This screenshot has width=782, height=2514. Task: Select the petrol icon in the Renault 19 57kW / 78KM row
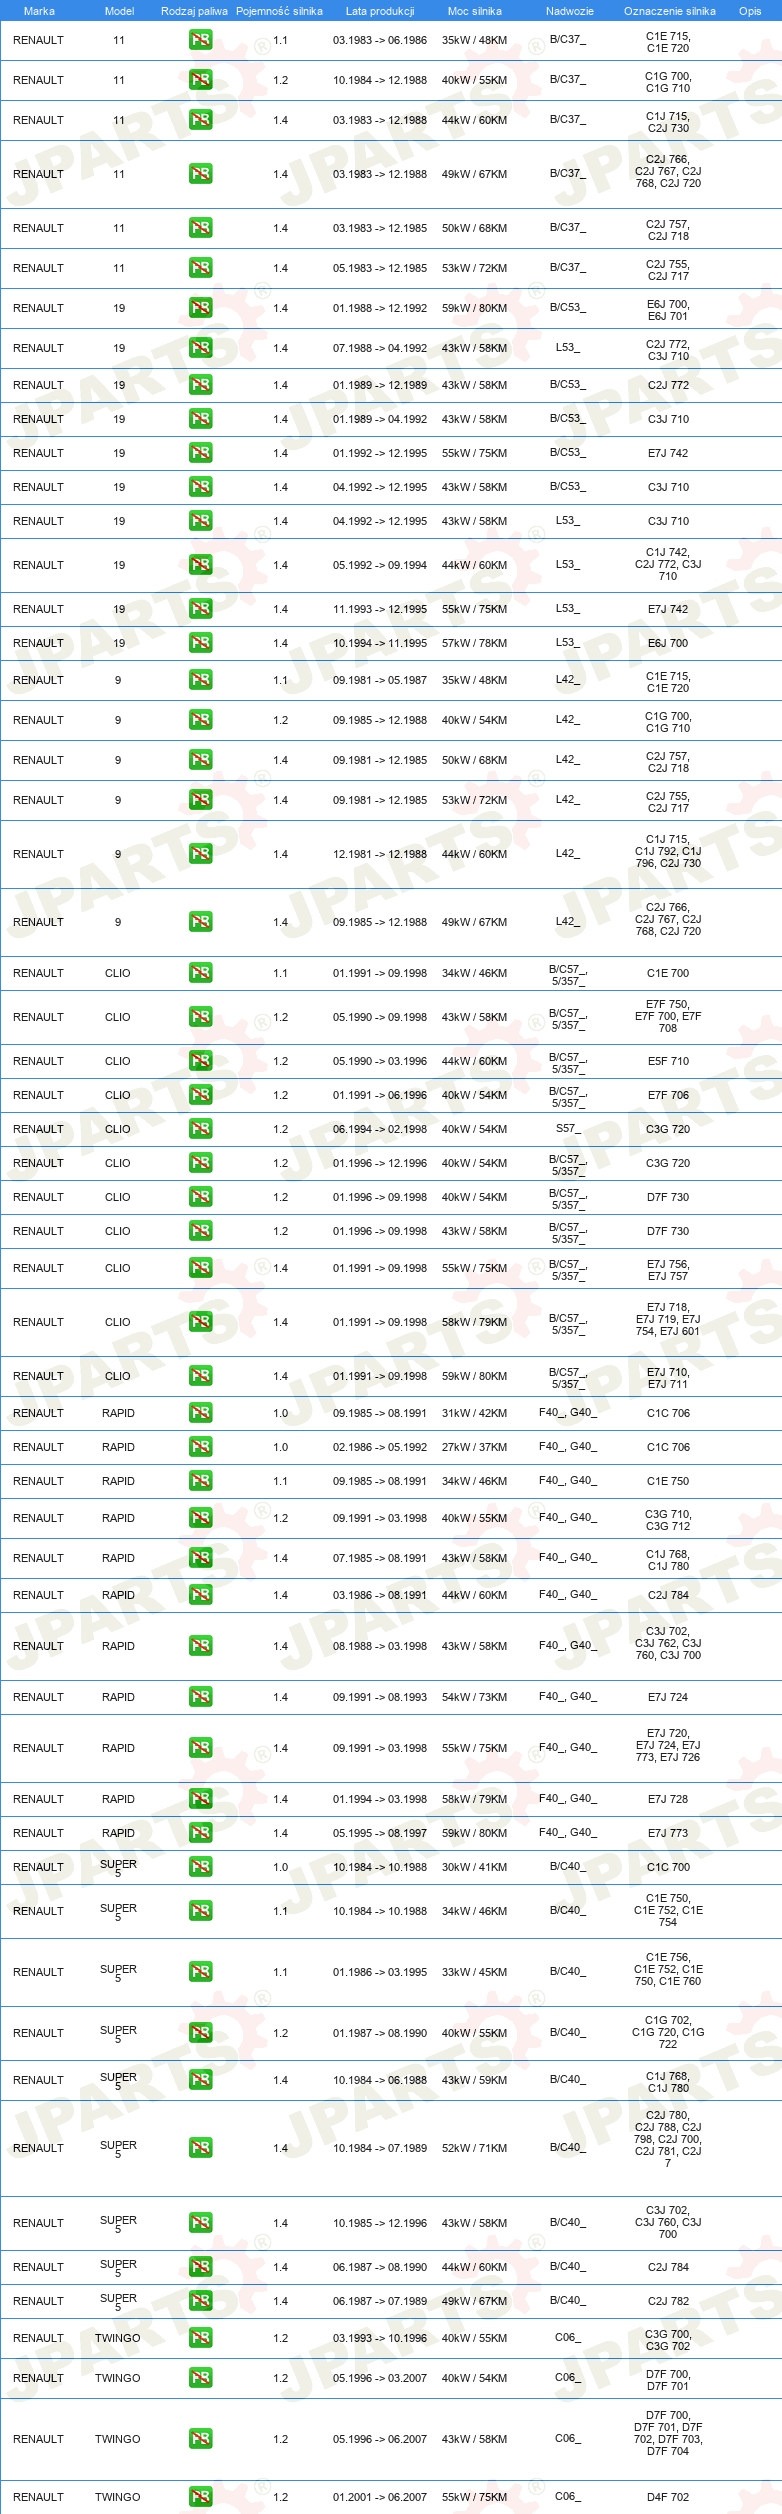click(x=200, y=643)
